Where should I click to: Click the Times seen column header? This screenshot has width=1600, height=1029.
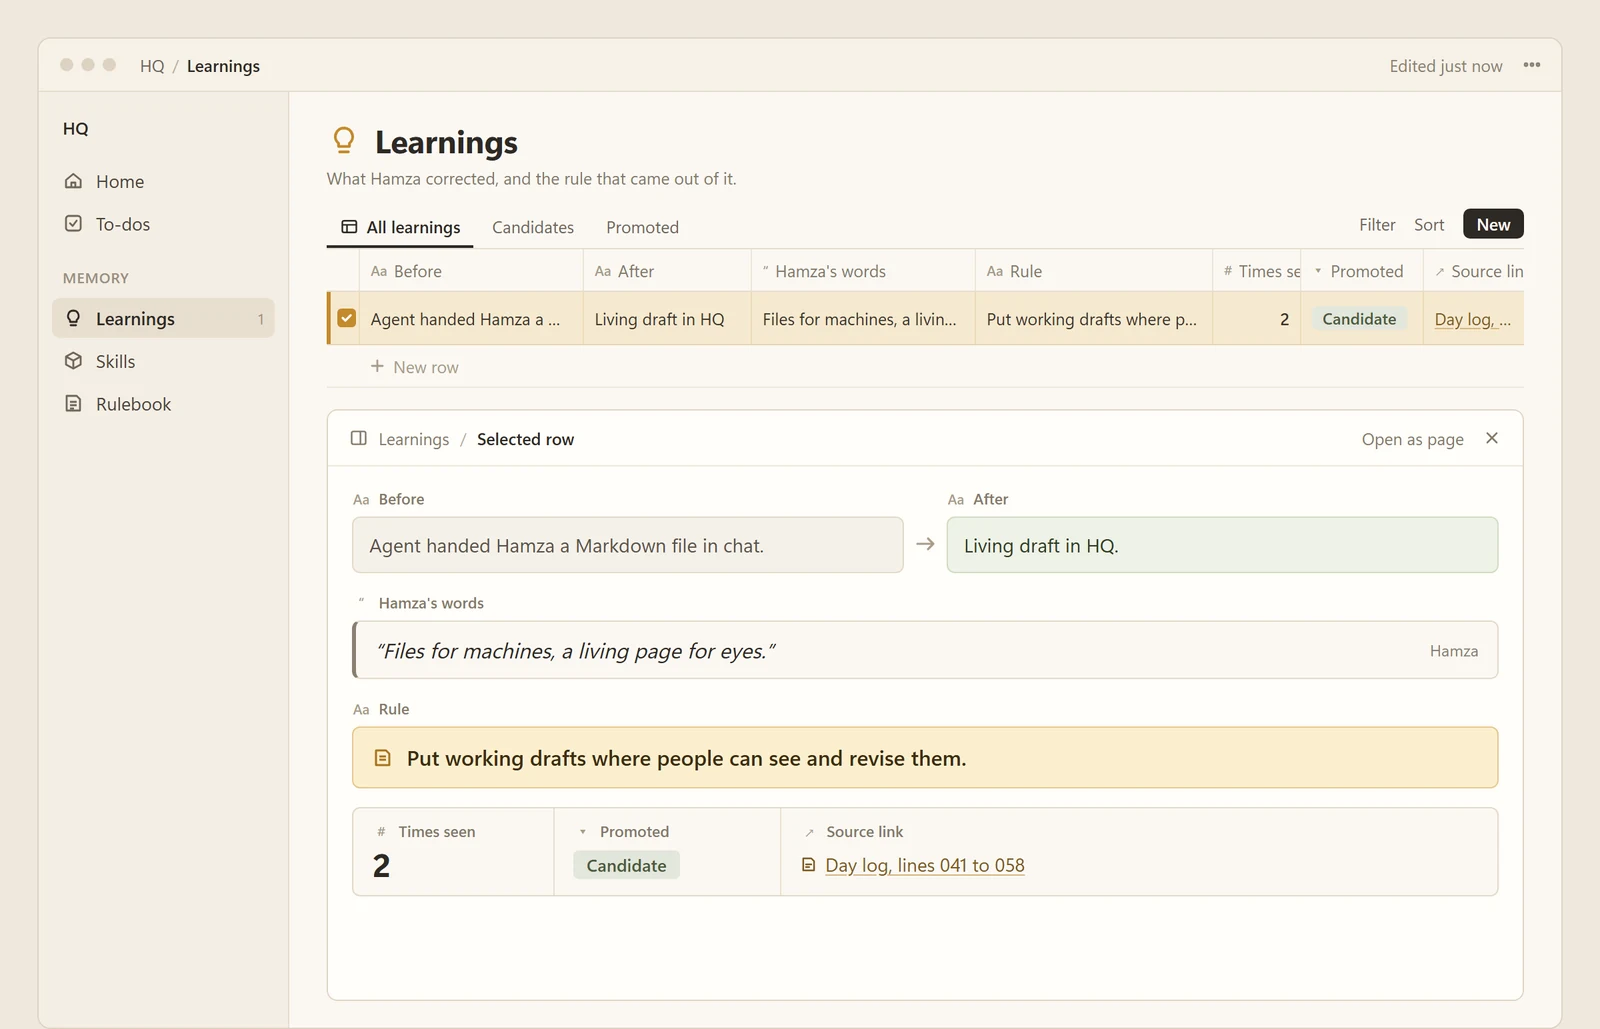click(x=1257, y=271)
